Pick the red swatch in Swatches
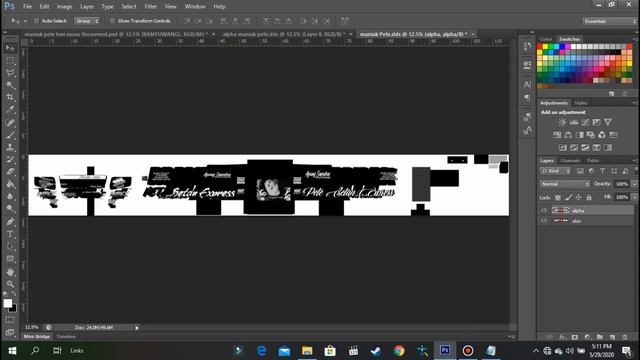Screen dimensions: 640x360 click(540, 47)
